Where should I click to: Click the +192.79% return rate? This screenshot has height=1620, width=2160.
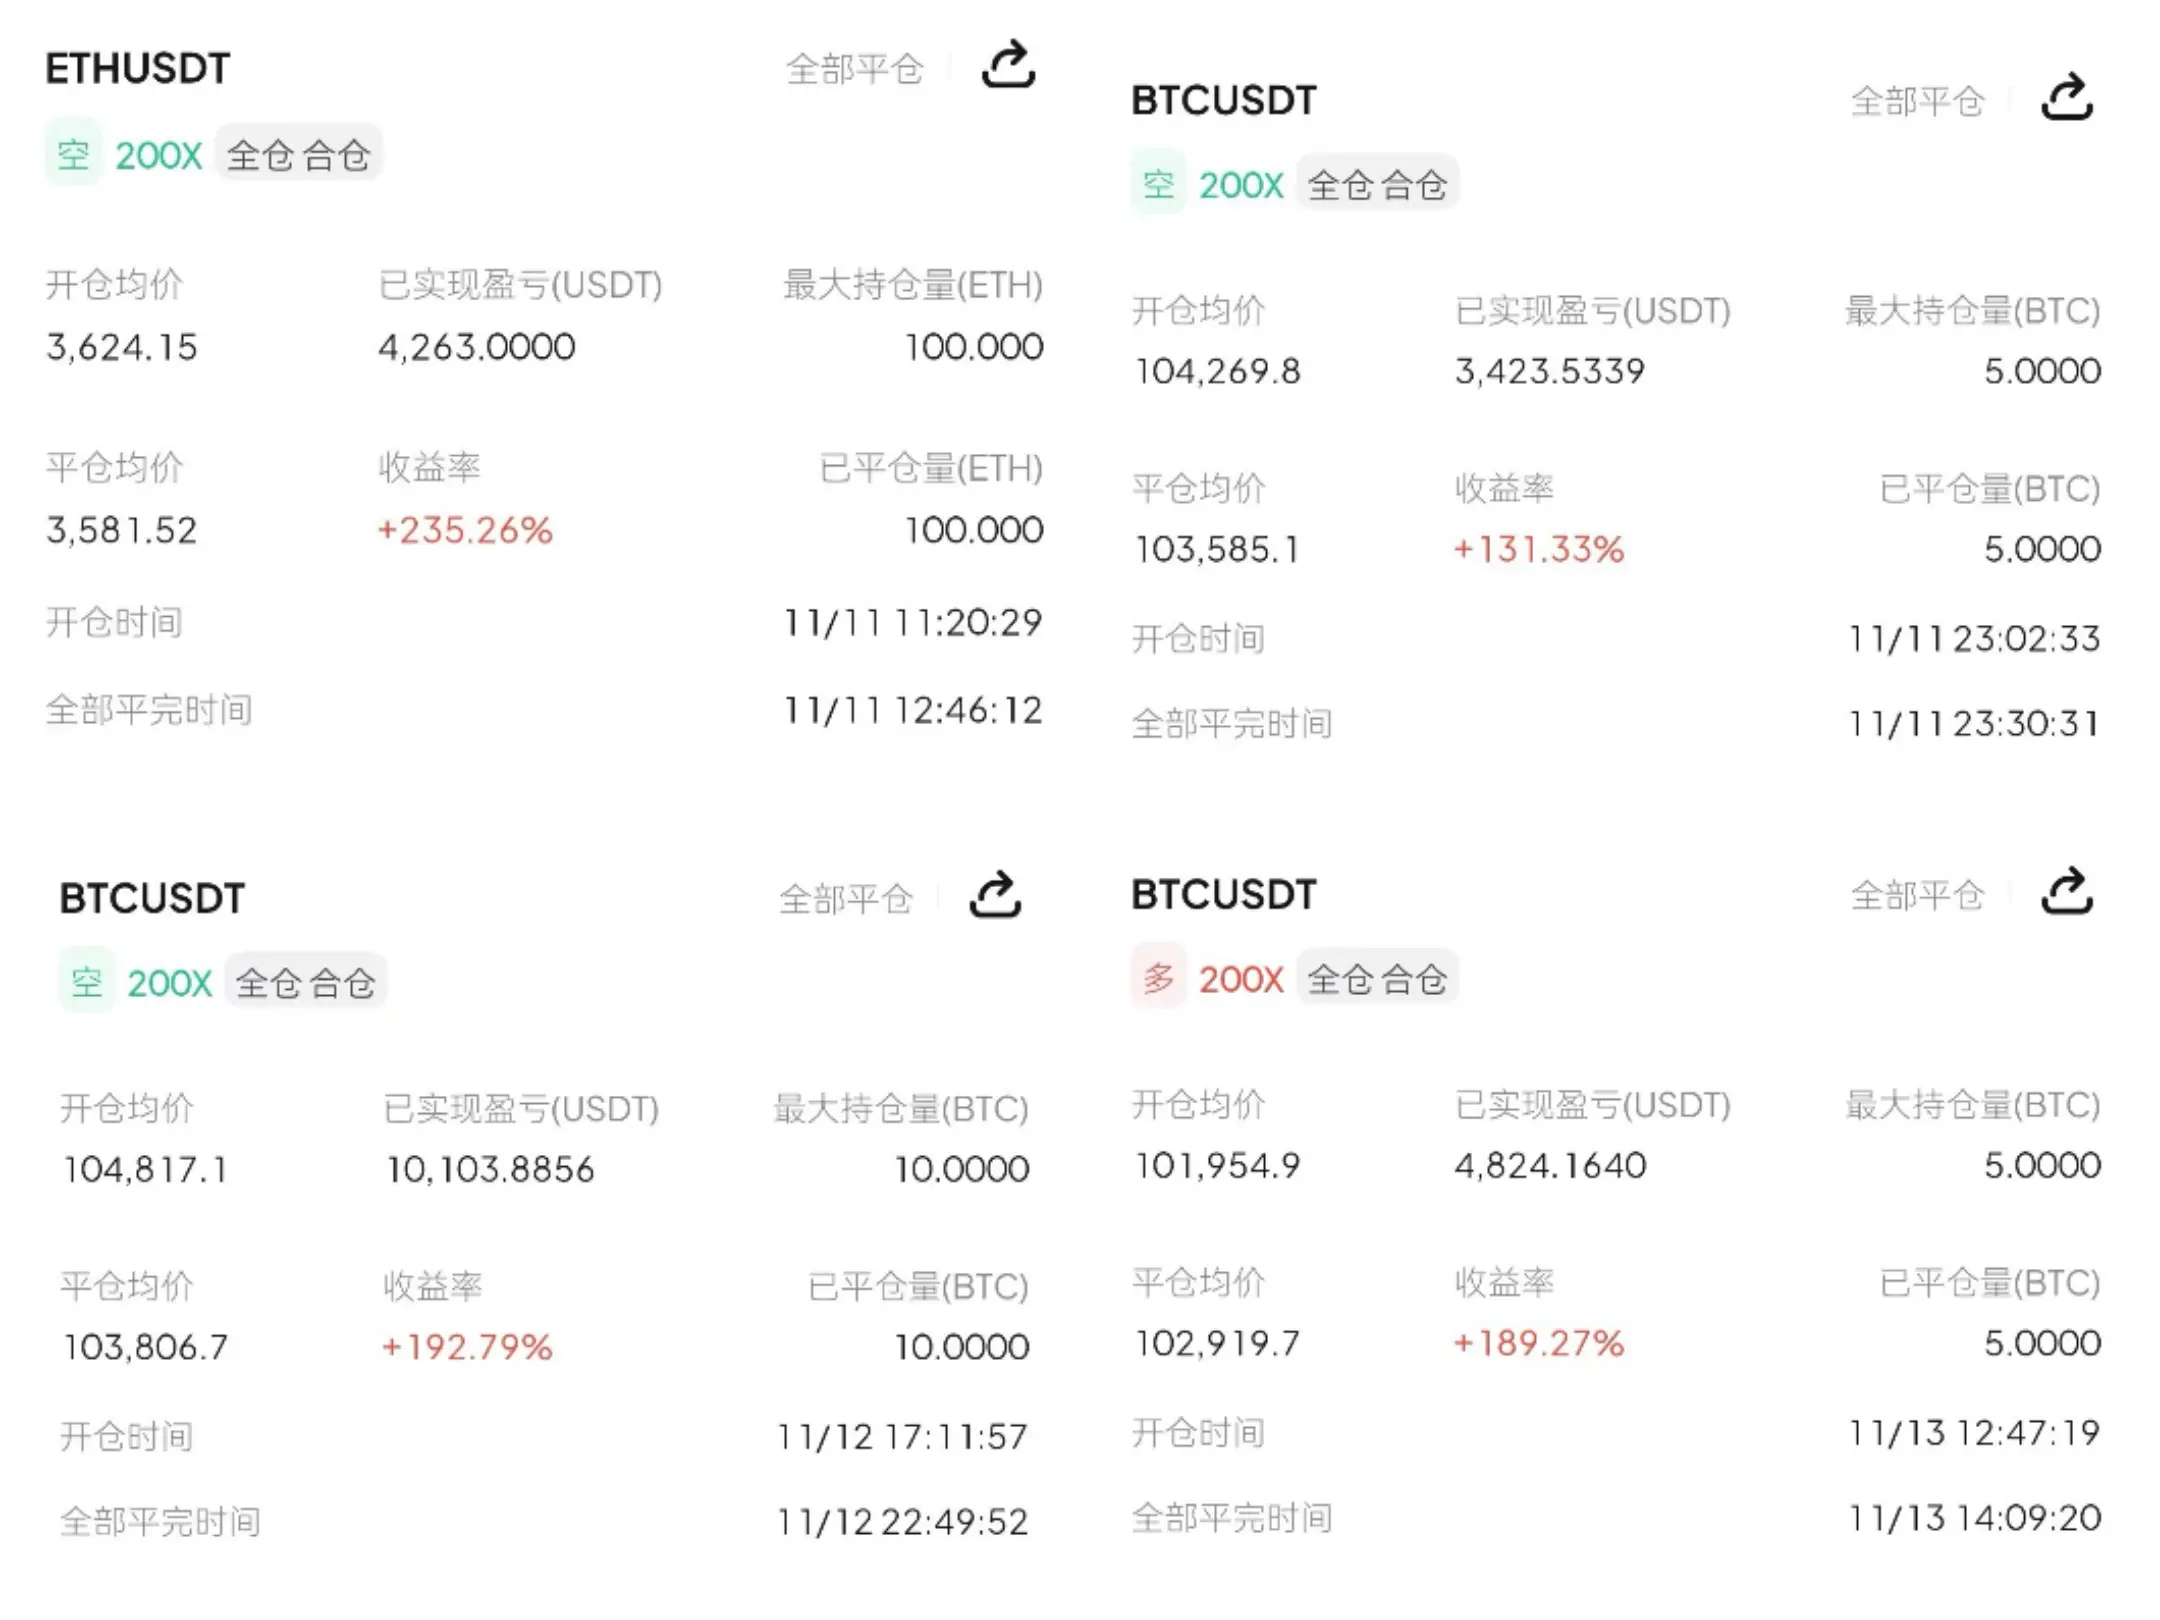pyautogui.click(x=467, y=1347)
